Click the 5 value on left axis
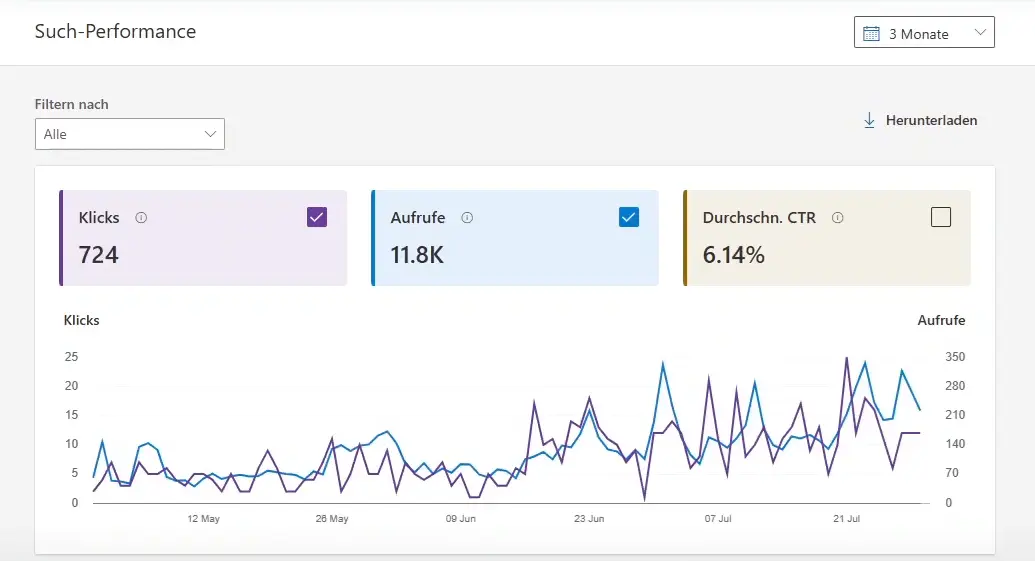This screenshot has width=1035, height=561. [x=75, y=473]
